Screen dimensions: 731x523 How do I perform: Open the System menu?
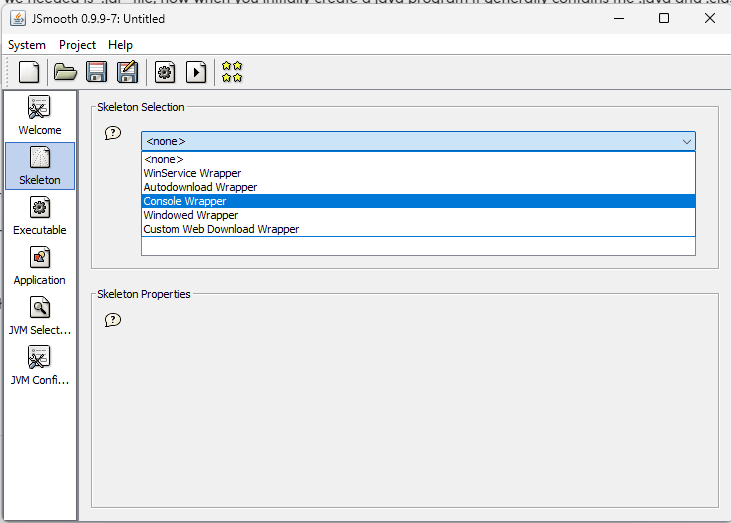click(x=27, y=45)
